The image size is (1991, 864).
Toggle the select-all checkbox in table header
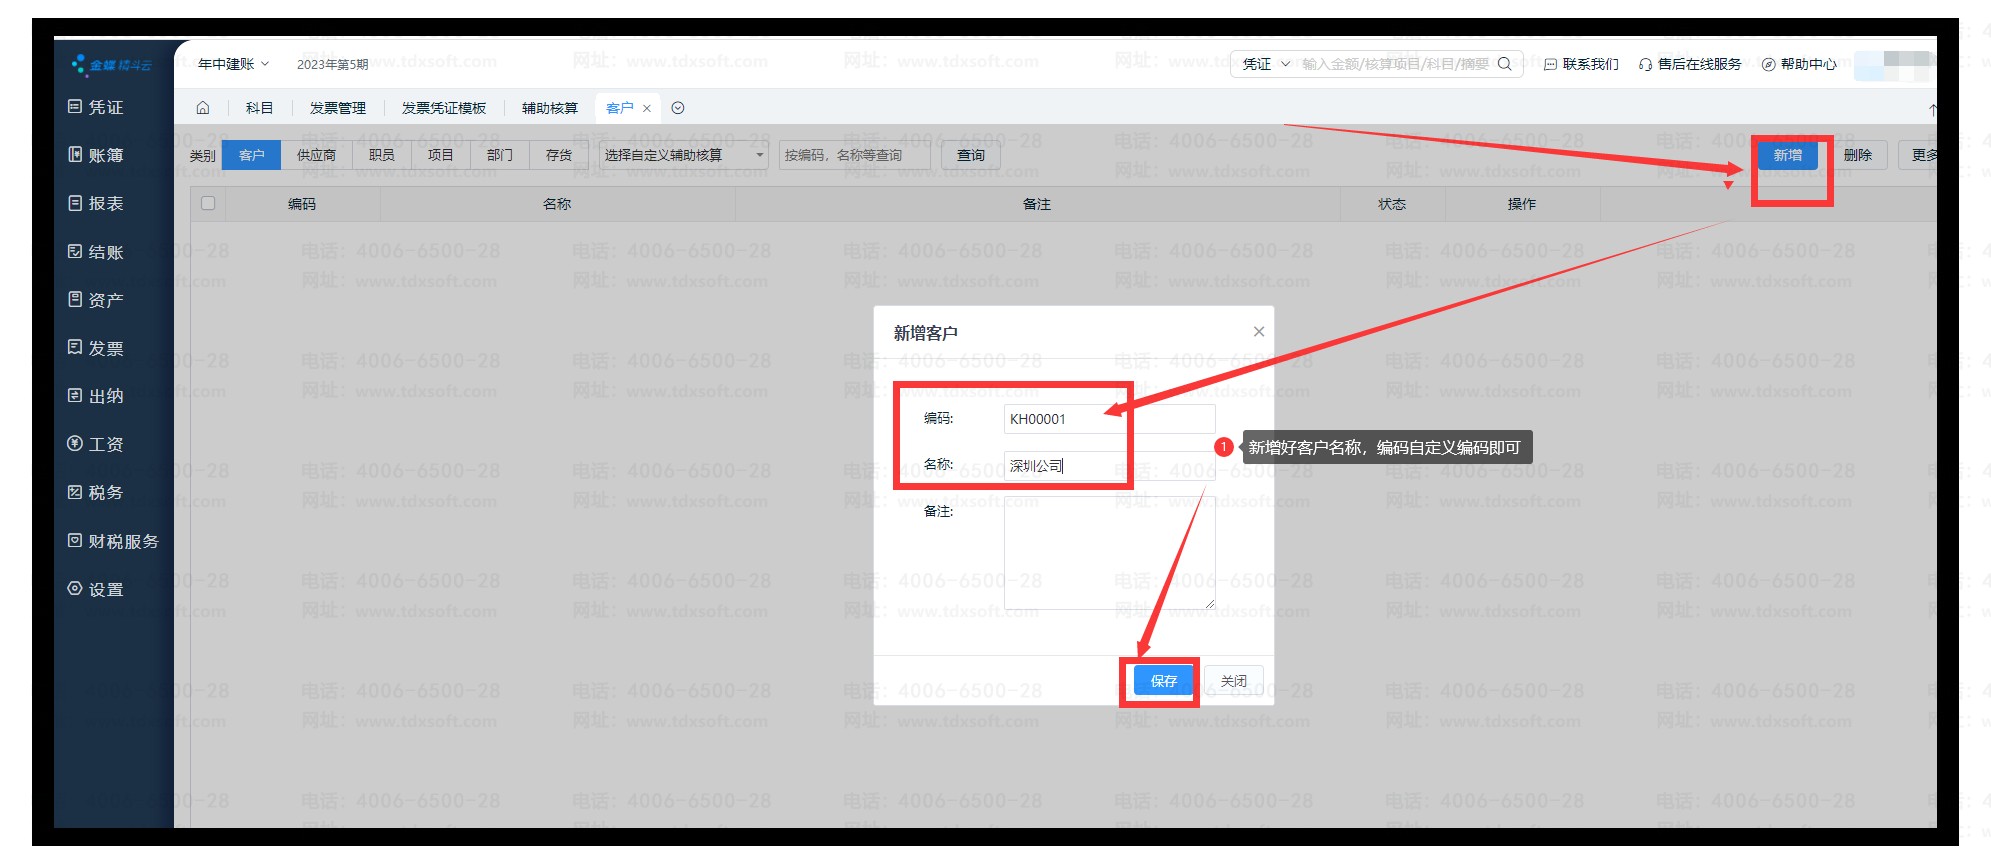coord(208,203)
